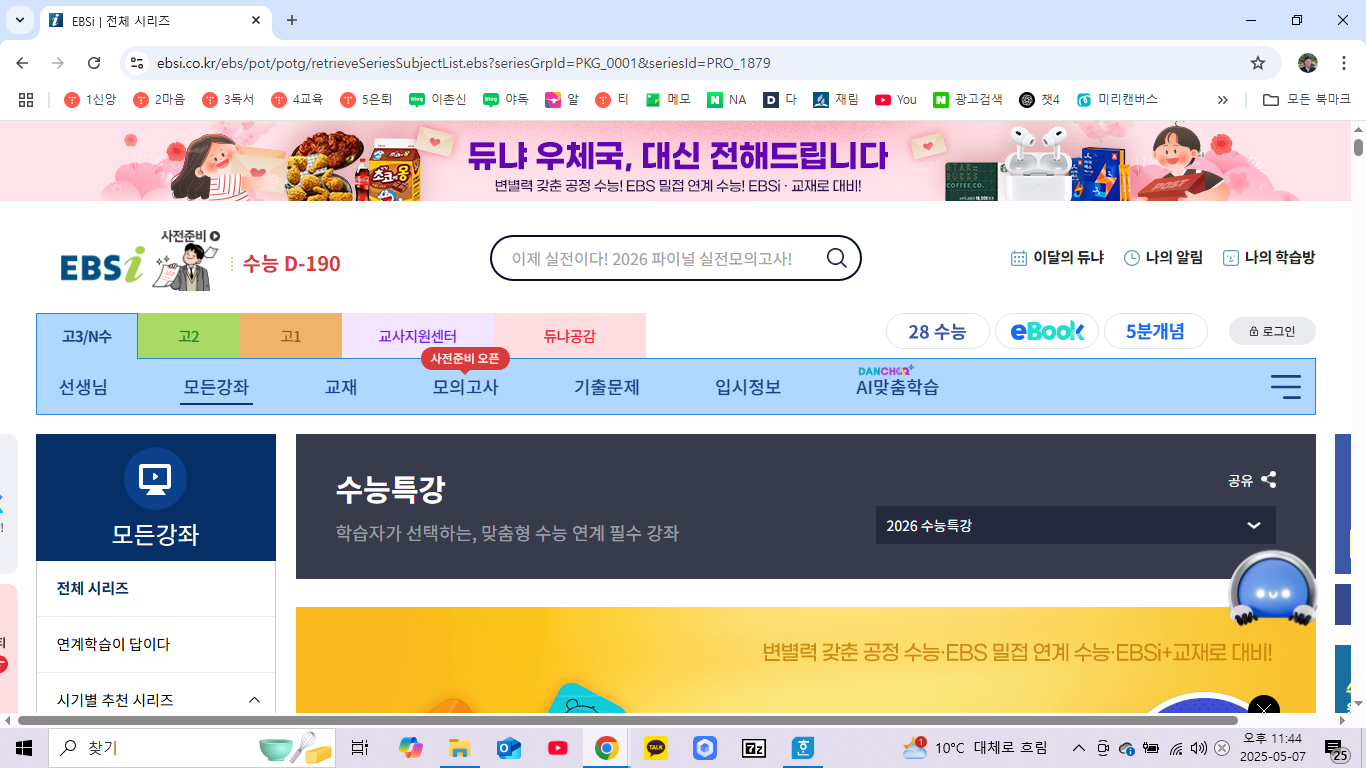Click the Chrome icon in the taskbar
This screenshot has width=1366, height=768.
point(606,748)
